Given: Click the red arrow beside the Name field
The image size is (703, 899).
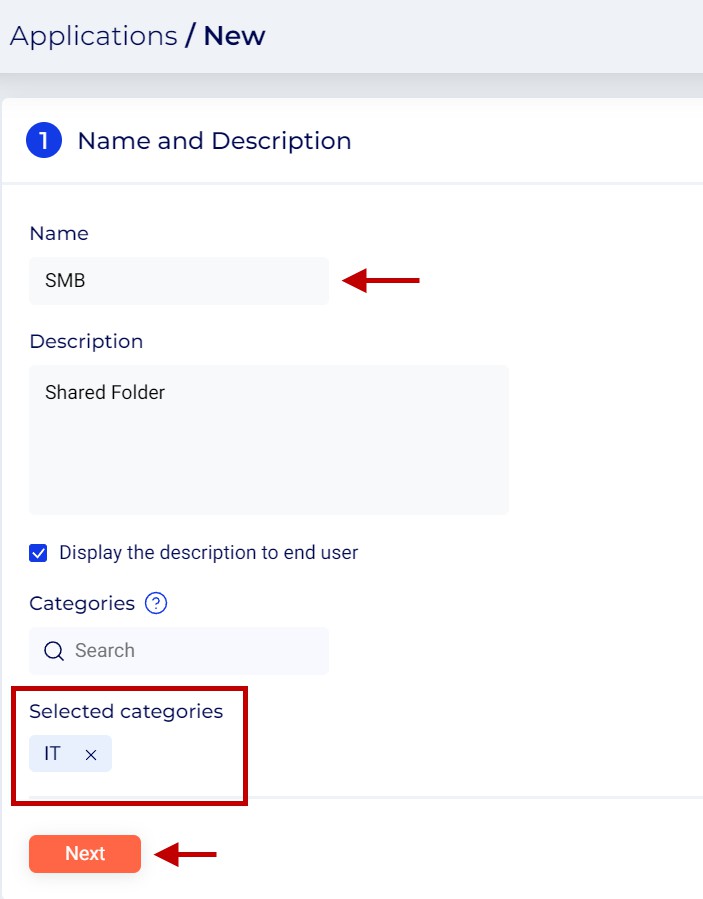Looking at the screenshot, I should pyautogui.click(x=381, y=281).
